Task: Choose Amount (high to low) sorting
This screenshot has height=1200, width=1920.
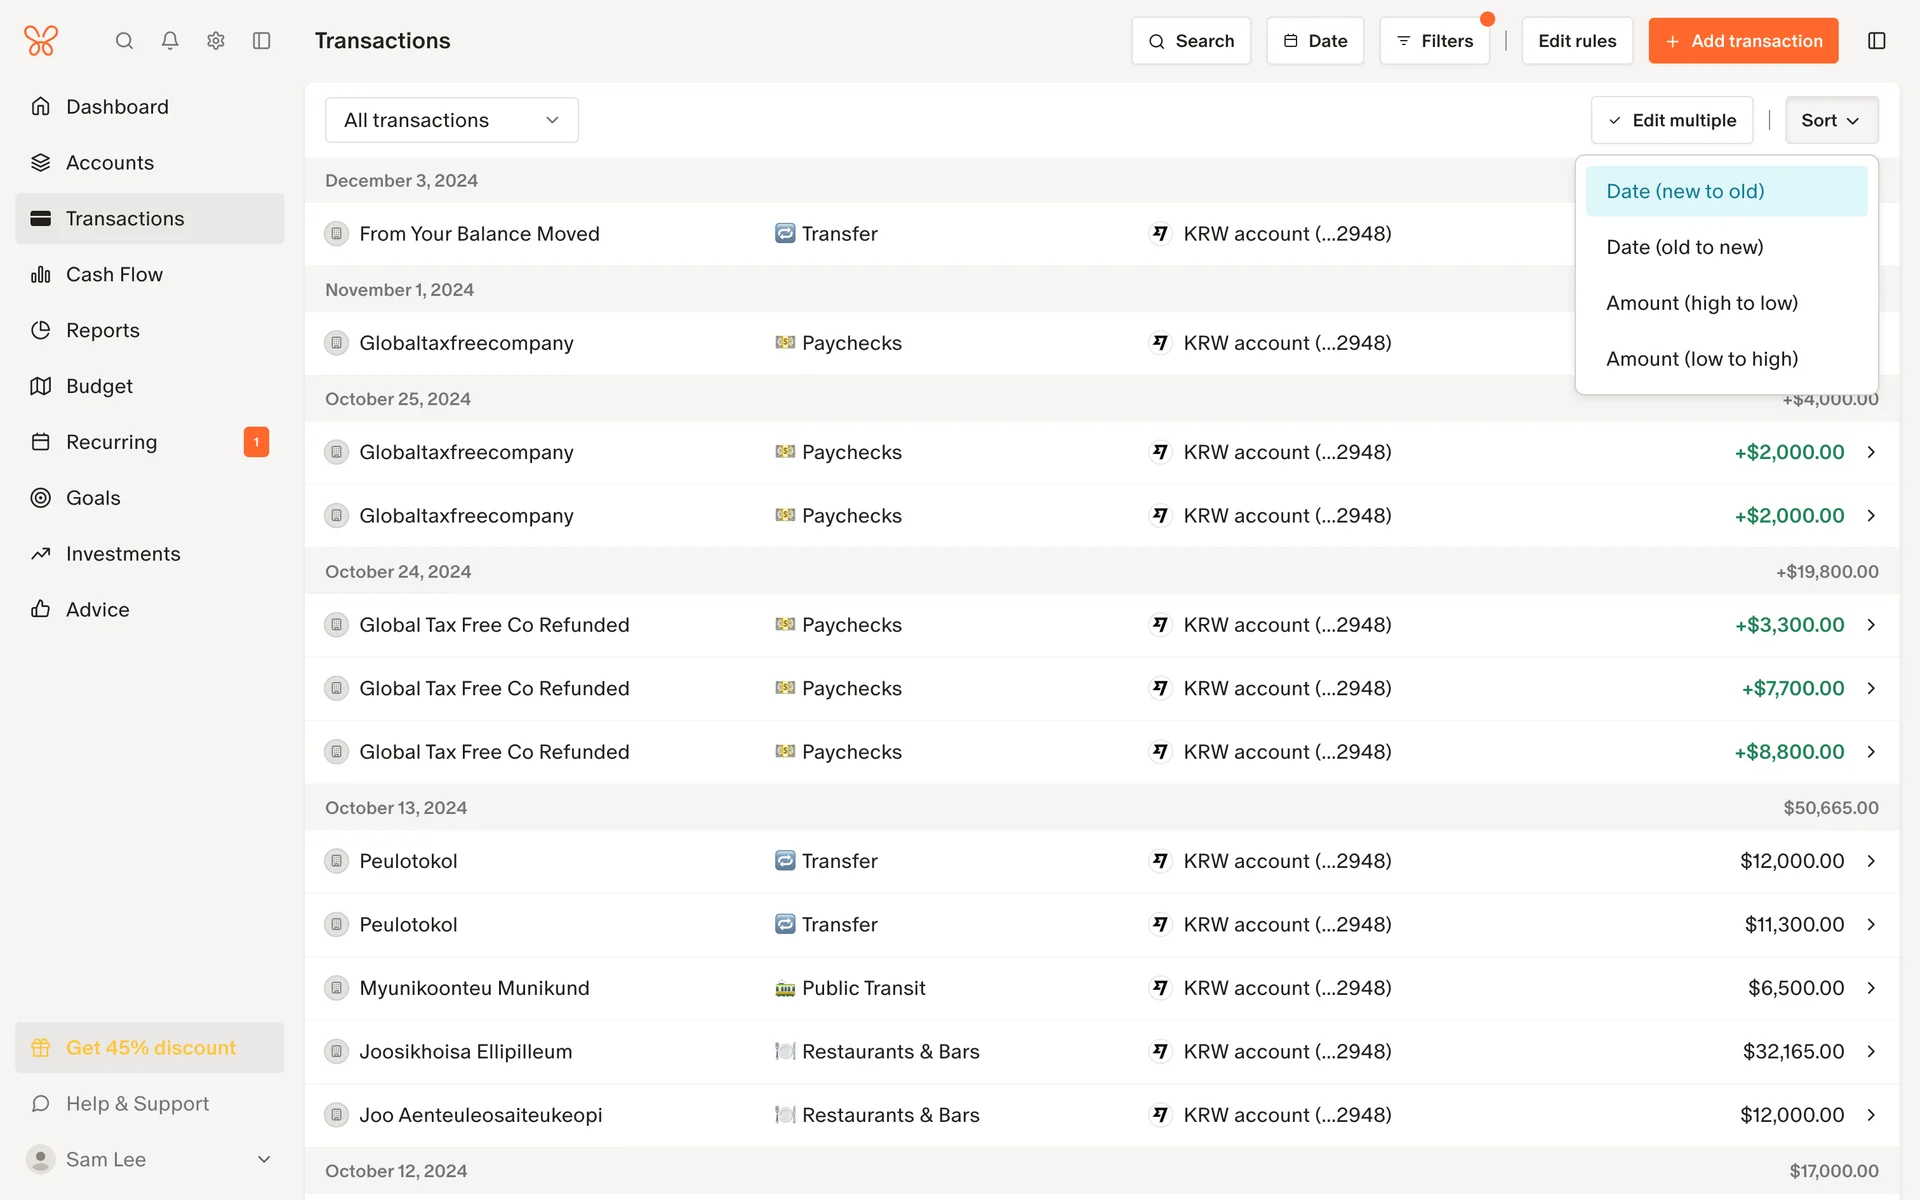Action: click(x=1701, y=303)
